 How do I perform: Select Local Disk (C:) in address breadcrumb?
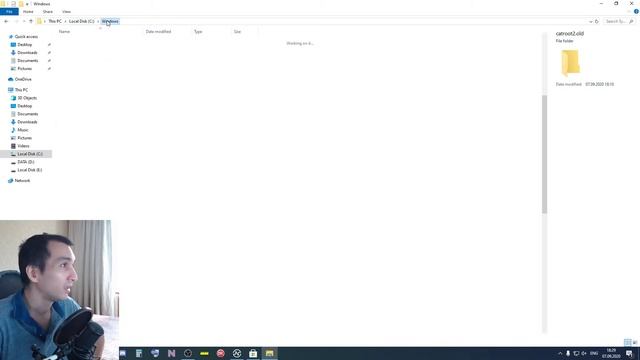click(81, 21)
